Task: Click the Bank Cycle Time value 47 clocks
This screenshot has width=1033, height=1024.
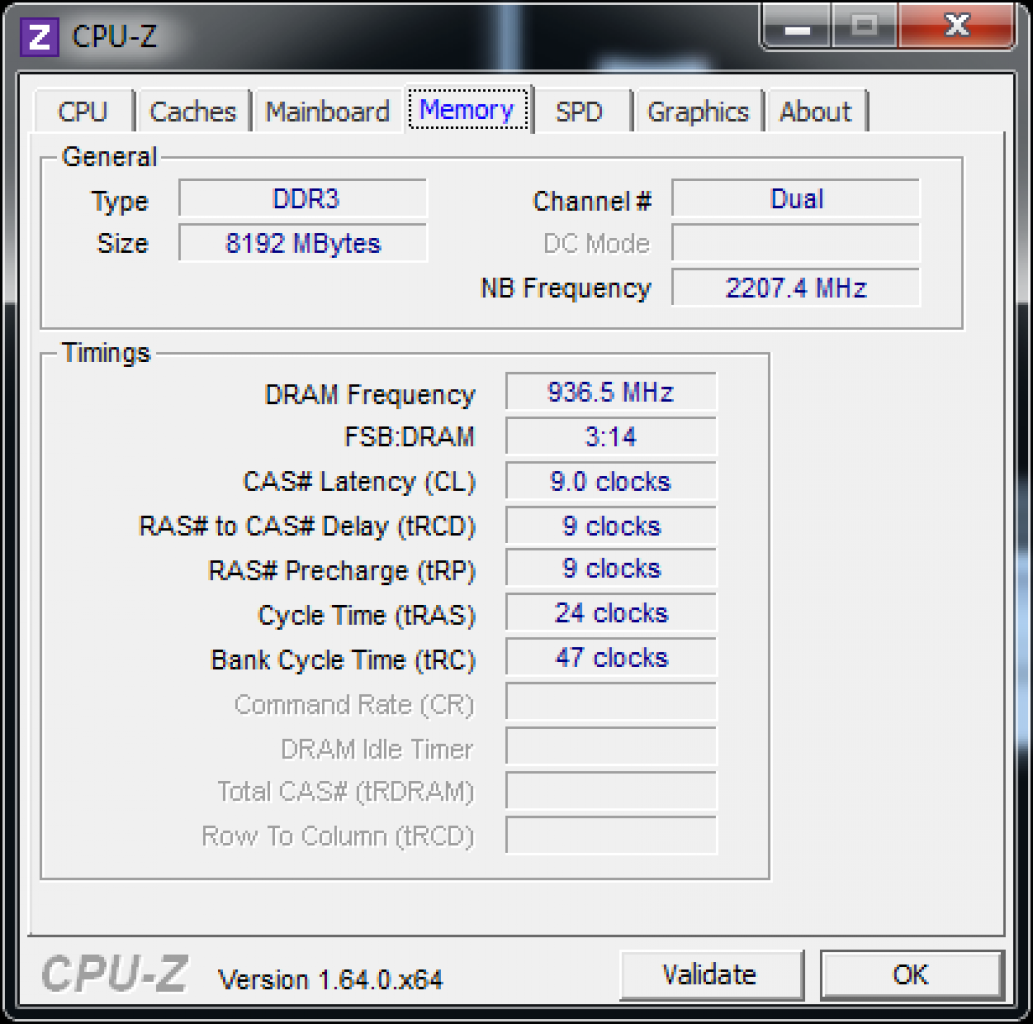Action: [x=611, y=658]
